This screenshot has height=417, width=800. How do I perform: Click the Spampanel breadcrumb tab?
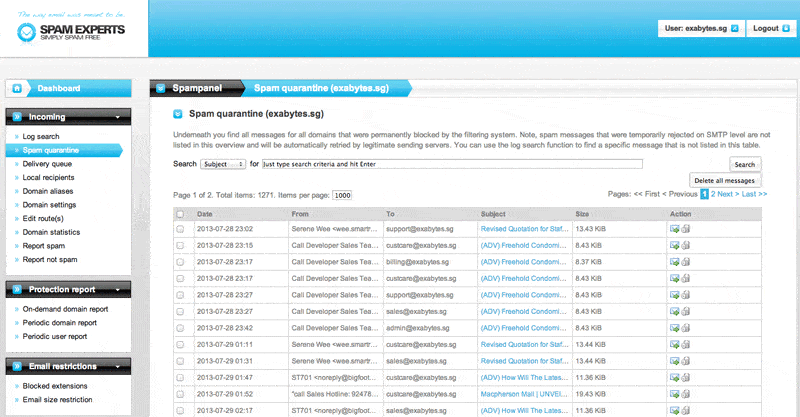[x=196, y=88]
